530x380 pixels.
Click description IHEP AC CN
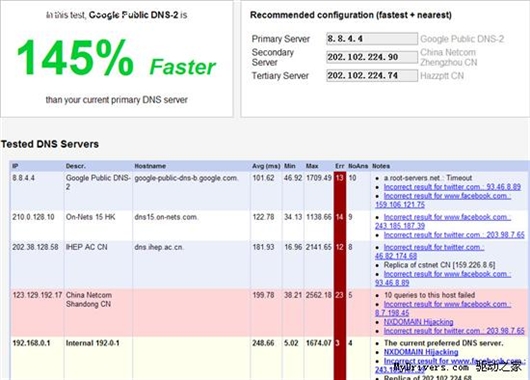click(x=87, y=247)
